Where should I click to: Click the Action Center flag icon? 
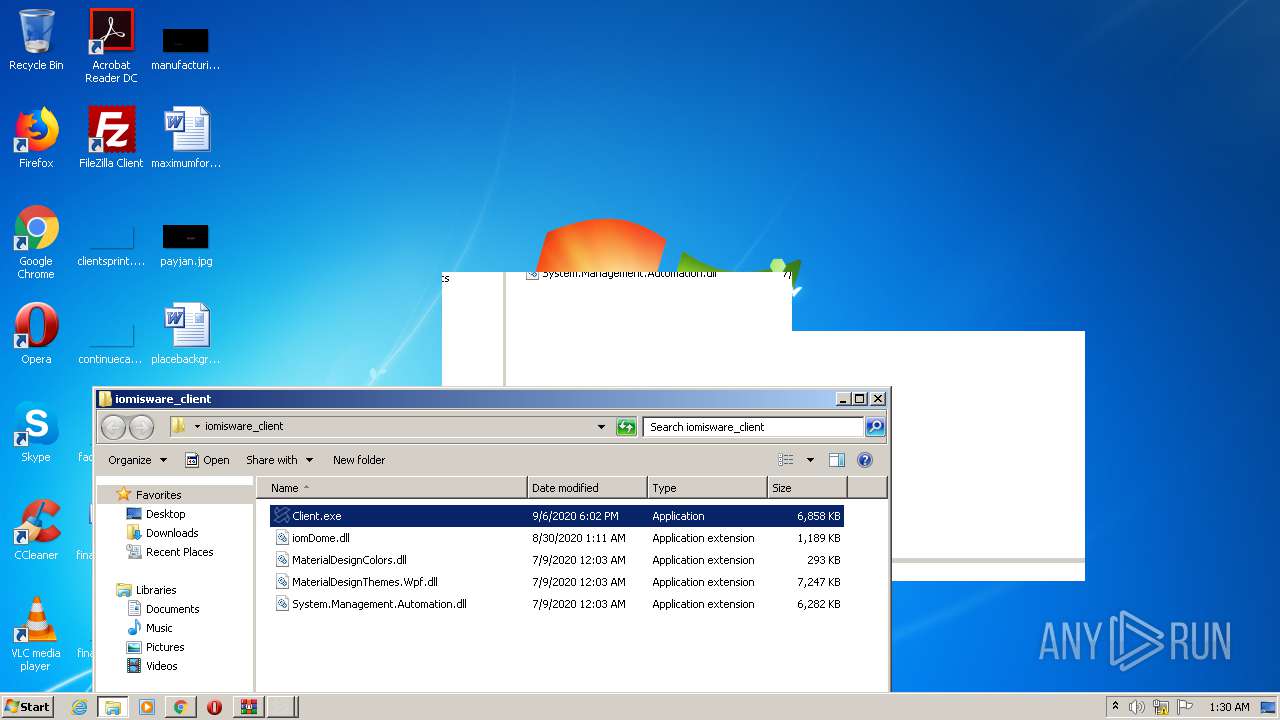[1184, 707]
